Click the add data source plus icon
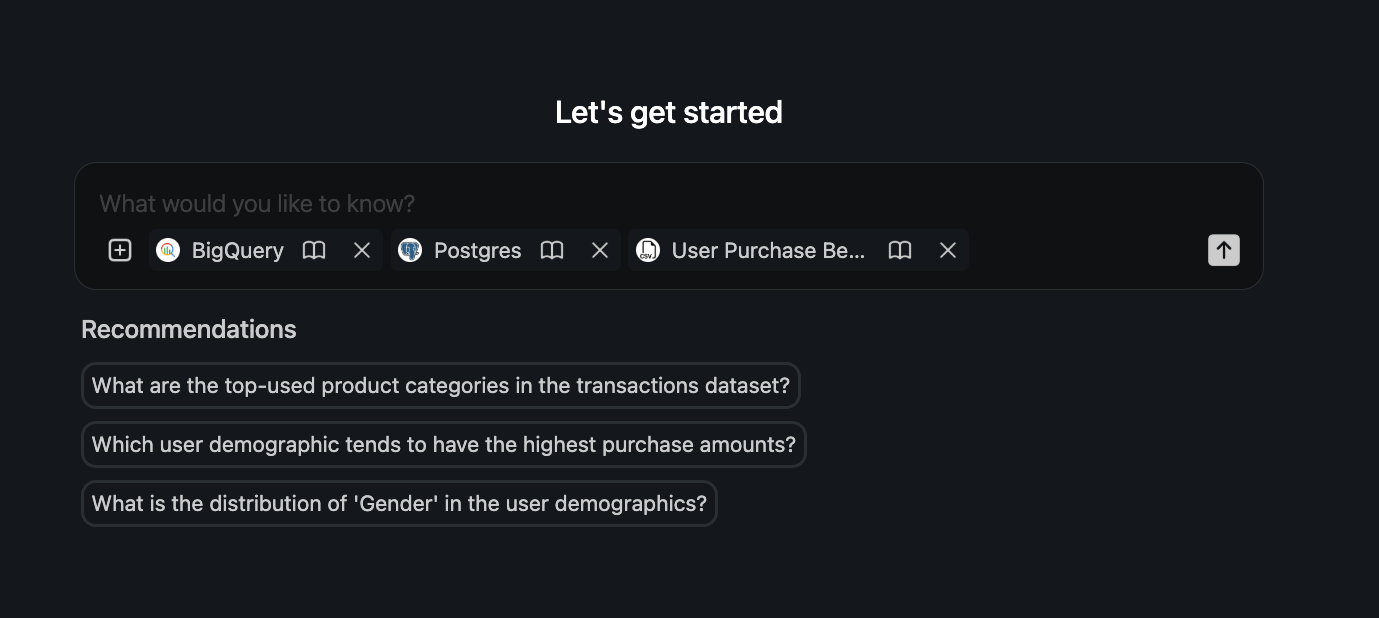The width and height of the screenshot is (1379, 618). tap(120, 250)
